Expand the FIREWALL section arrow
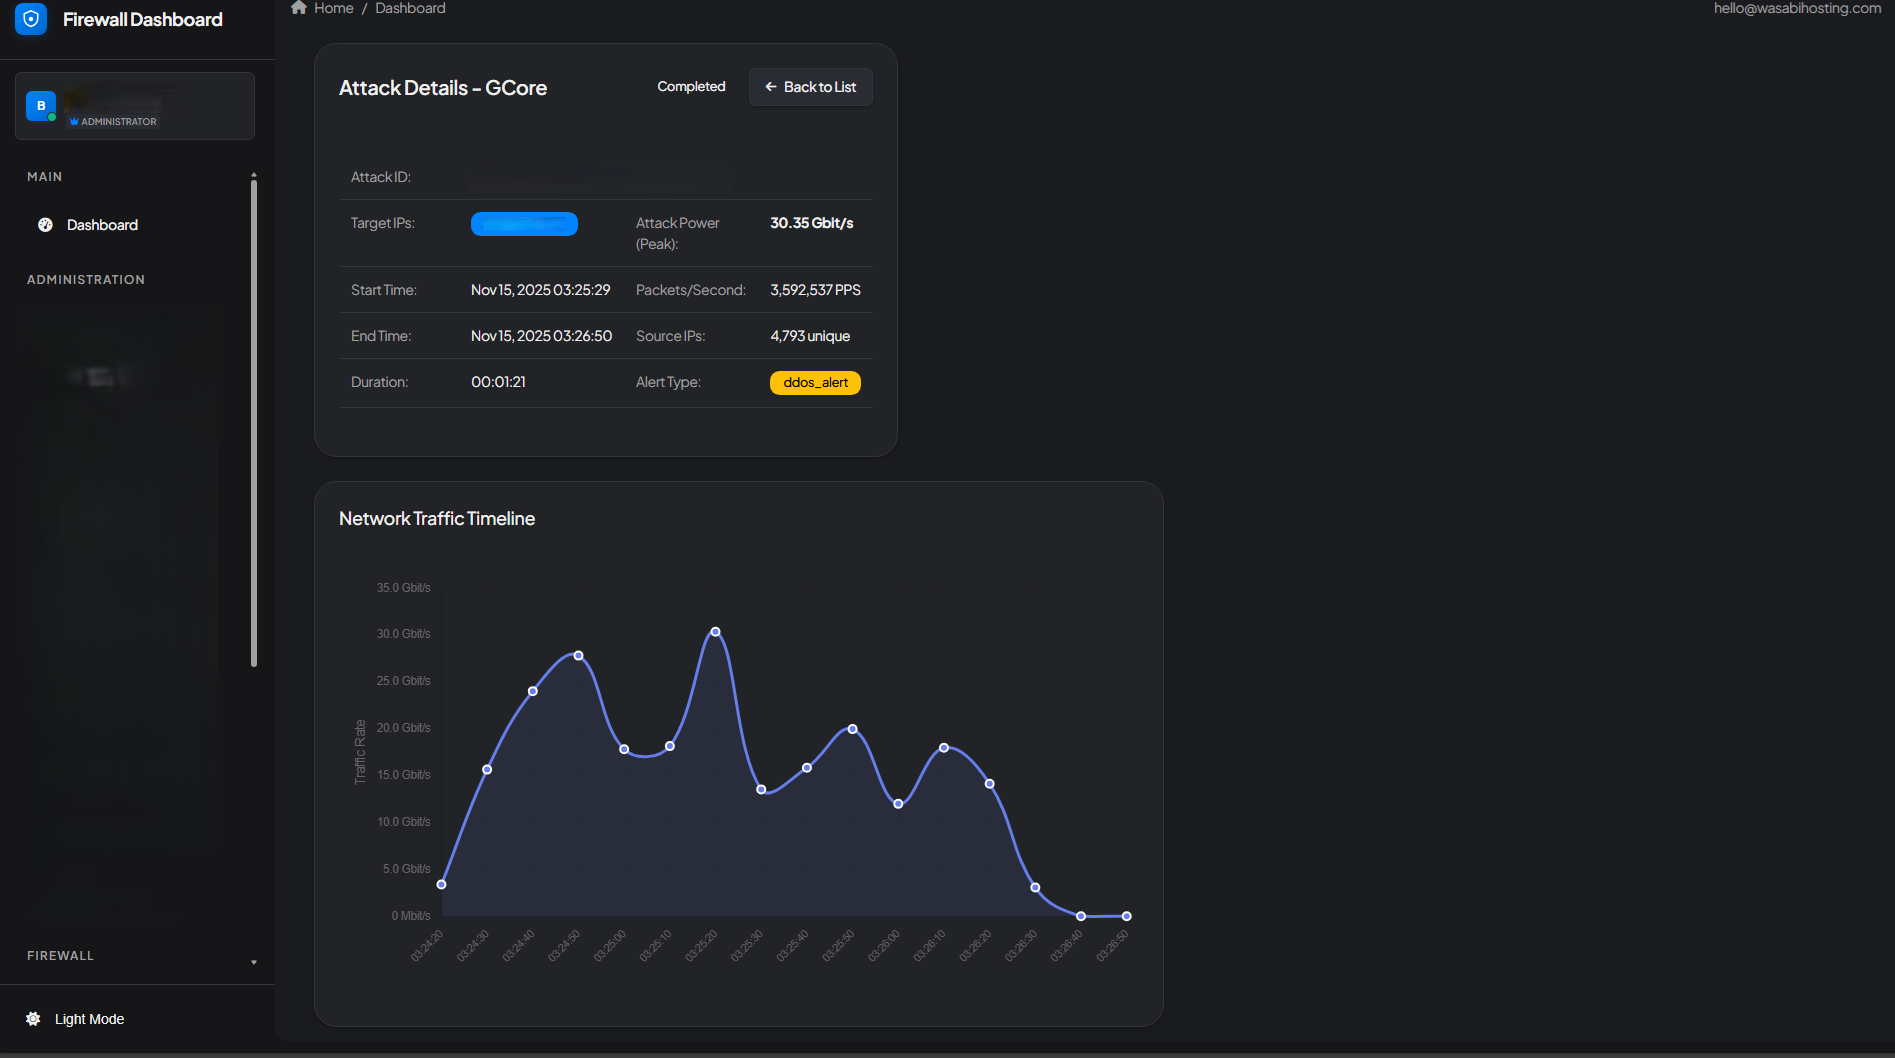This screenshot has width=1895, height=1058. point(254,962)
